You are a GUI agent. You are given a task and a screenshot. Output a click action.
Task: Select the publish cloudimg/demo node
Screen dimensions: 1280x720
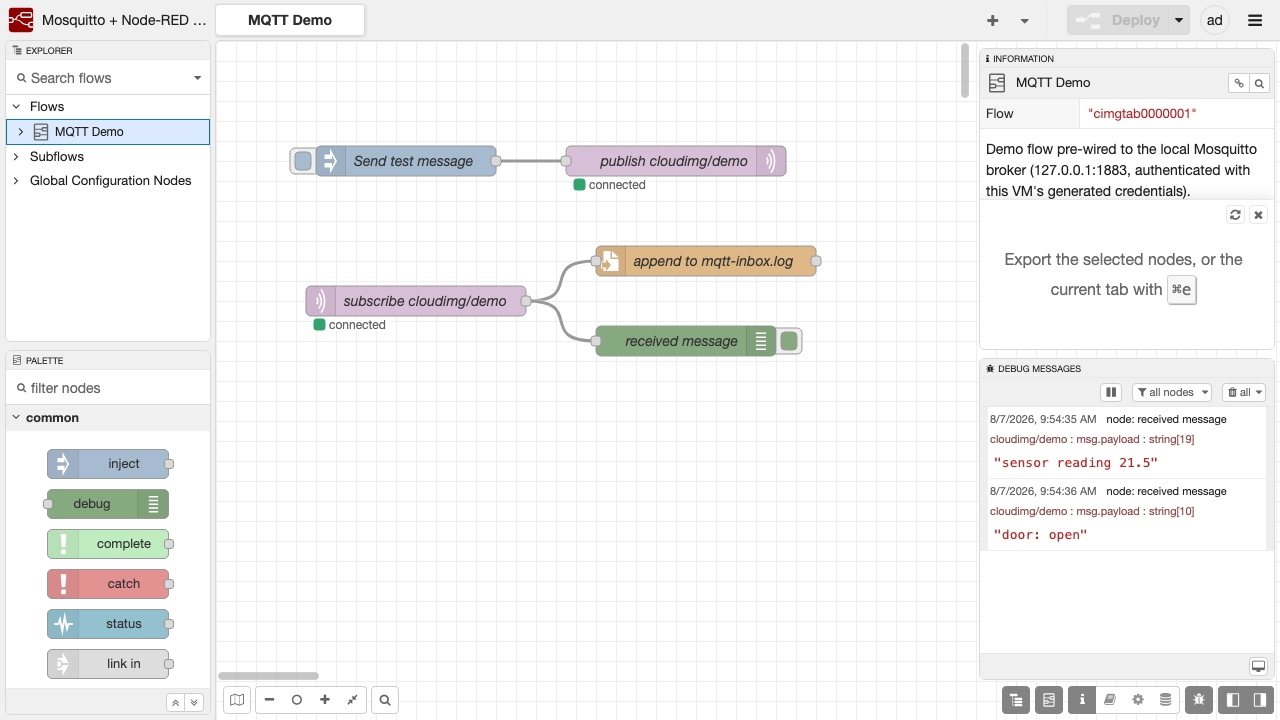(676, 161)
